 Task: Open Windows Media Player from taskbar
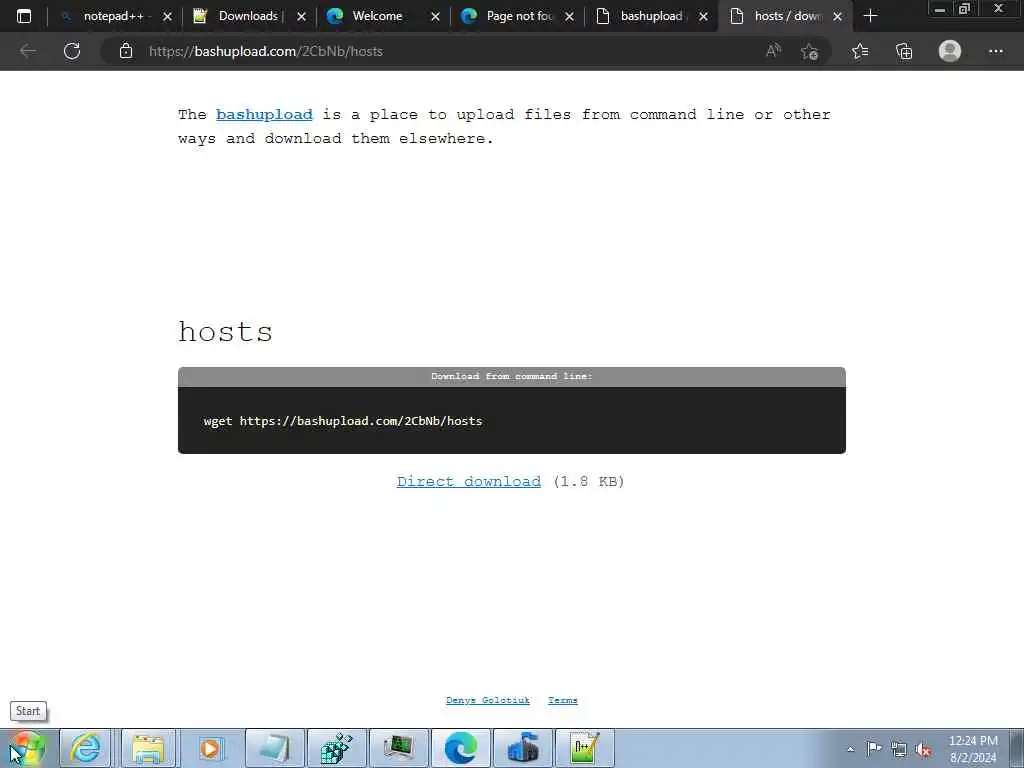(210, 748)
